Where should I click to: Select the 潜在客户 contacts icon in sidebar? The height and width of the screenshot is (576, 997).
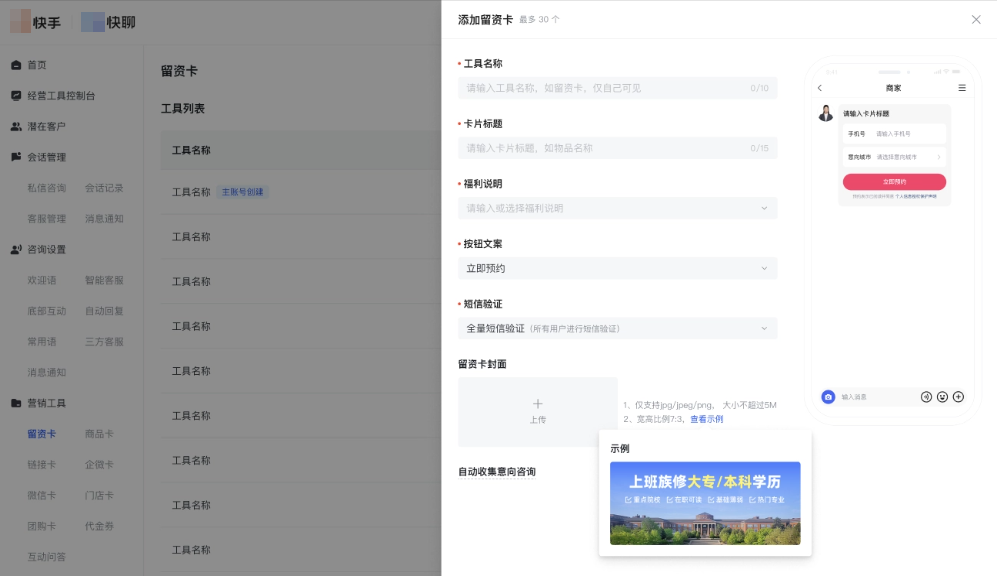click(14, 125)
